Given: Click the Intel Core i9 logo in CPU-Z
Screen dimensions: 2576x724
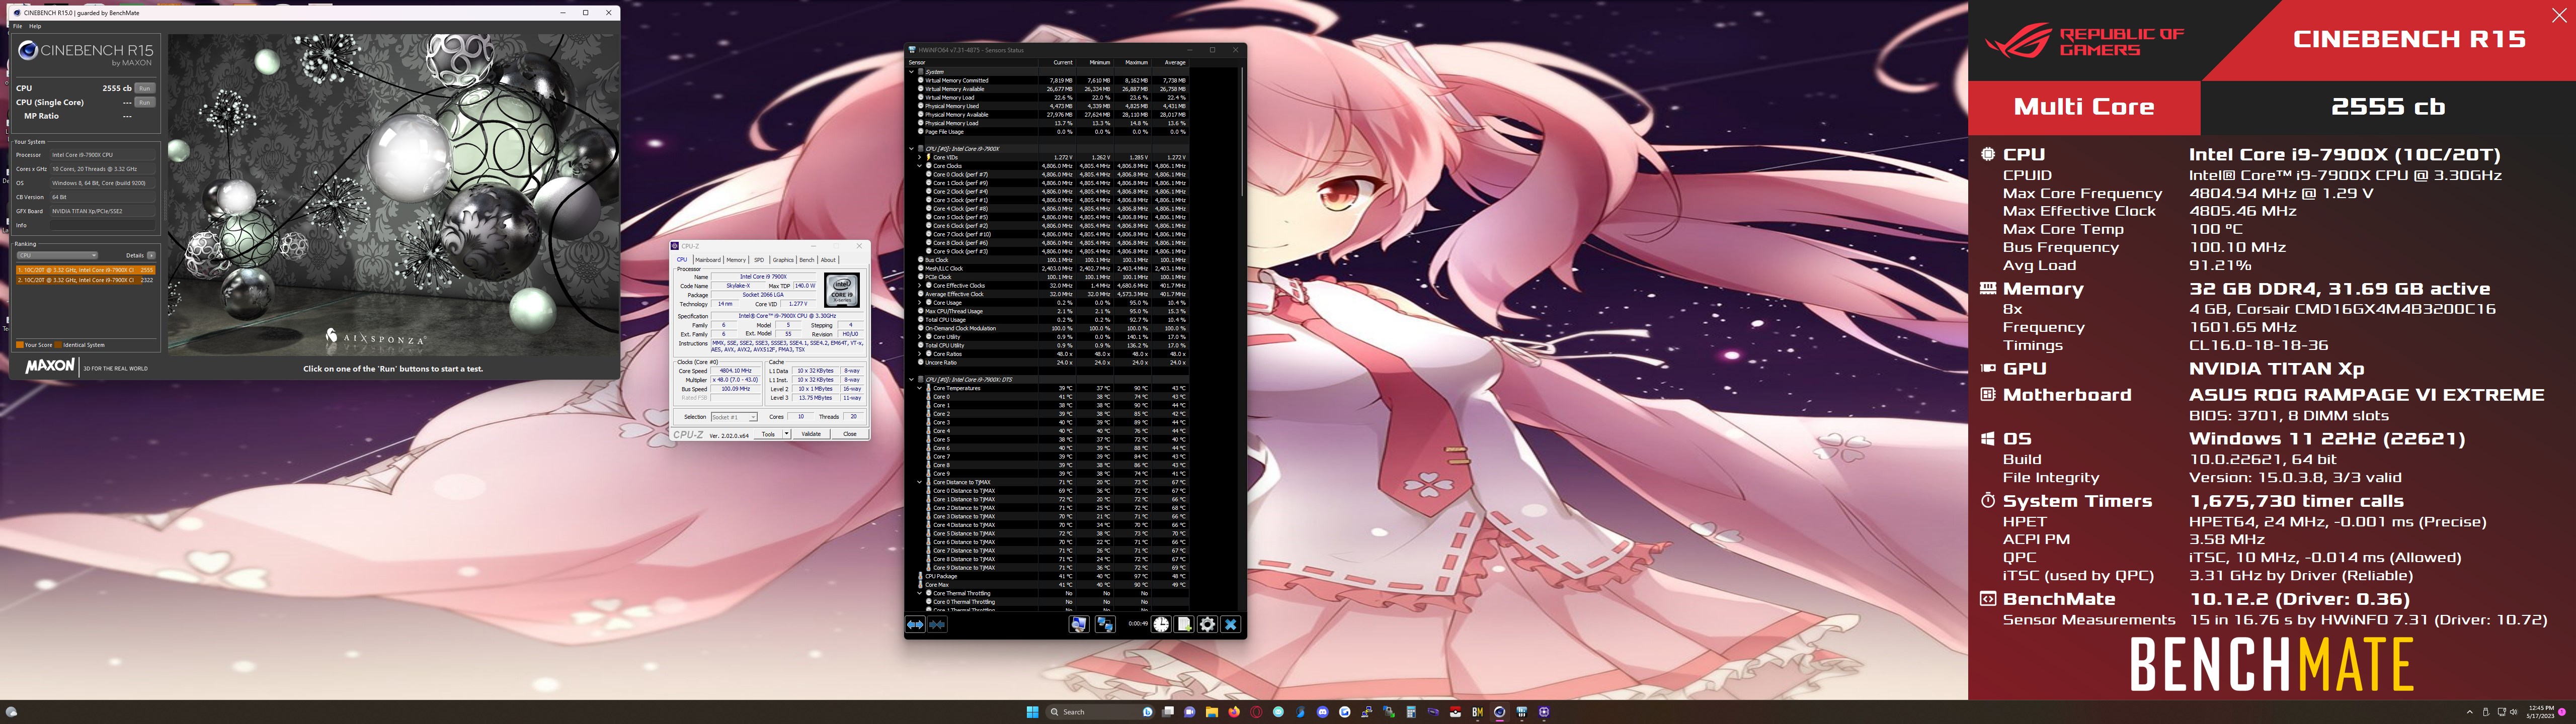Looking at the screenshot, I should [842, 290].
